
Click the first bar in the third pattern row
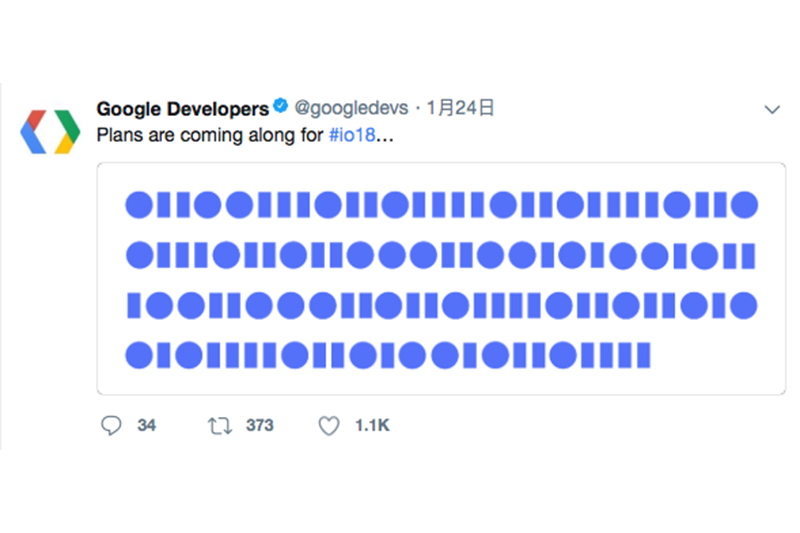(x=132, y=305)
